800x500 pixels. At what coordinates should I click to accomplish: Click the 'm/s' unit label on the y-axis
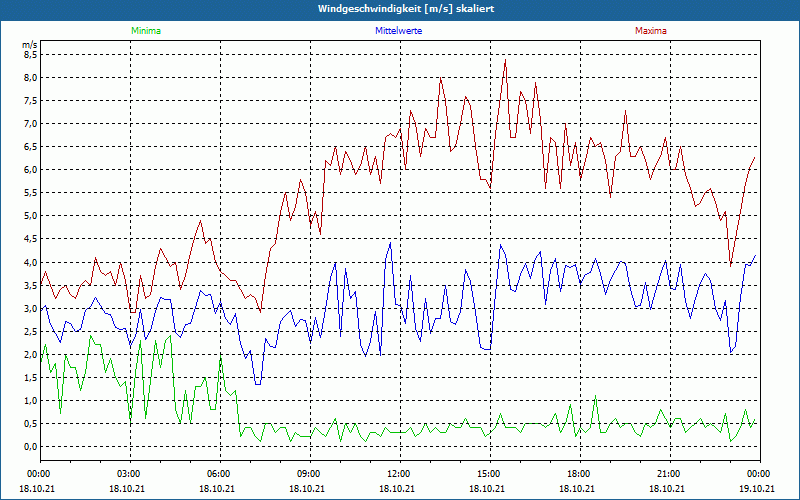click(x=30, y=45)
